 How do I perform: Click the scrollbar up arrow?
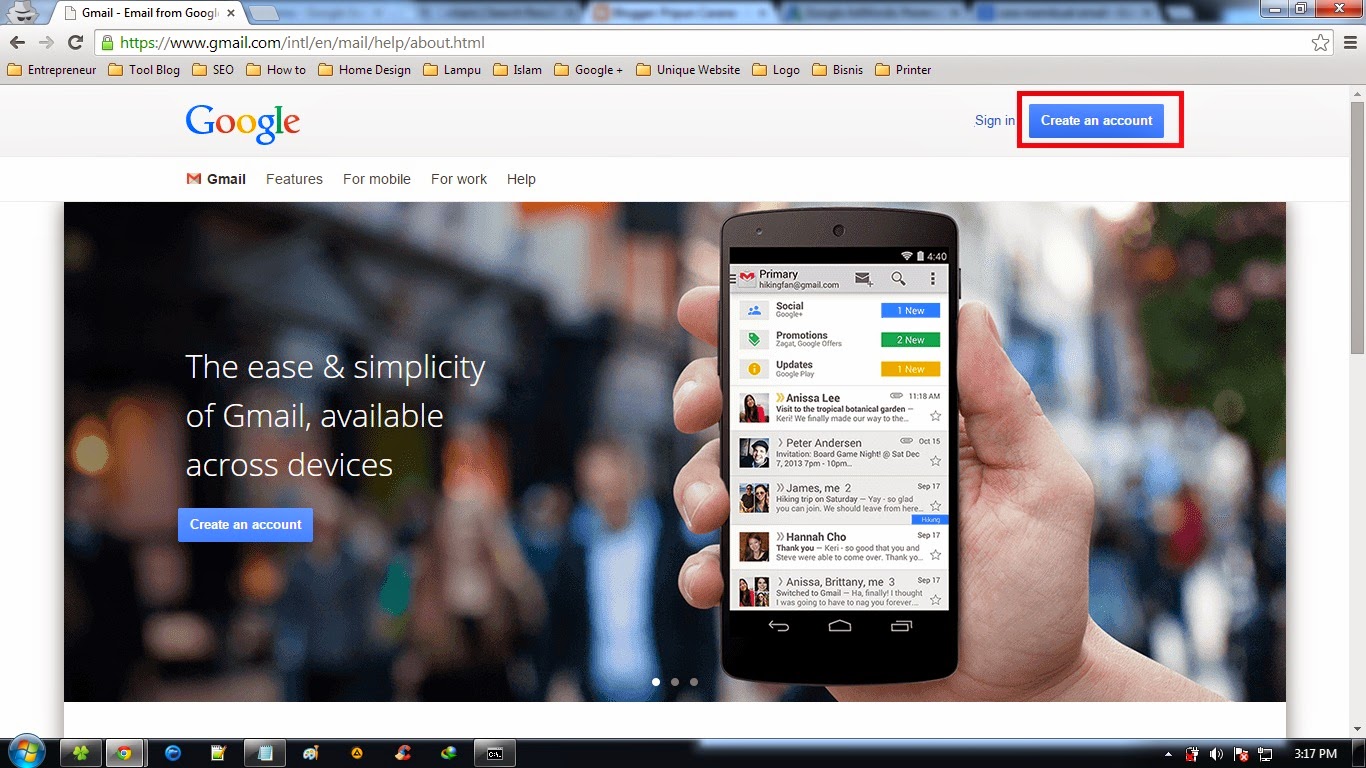(x=1357, y=92)
